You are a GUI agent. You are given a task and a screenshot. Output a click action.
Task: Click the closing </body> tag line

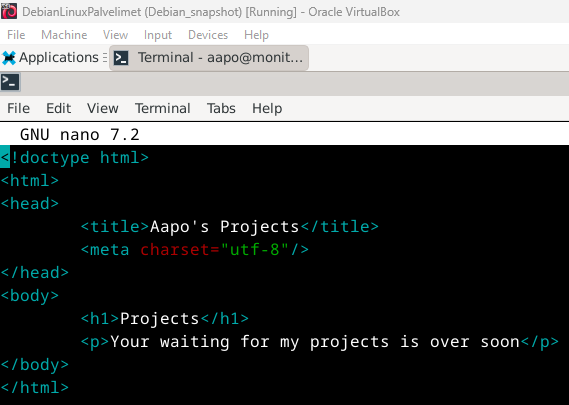coord(35,365)
